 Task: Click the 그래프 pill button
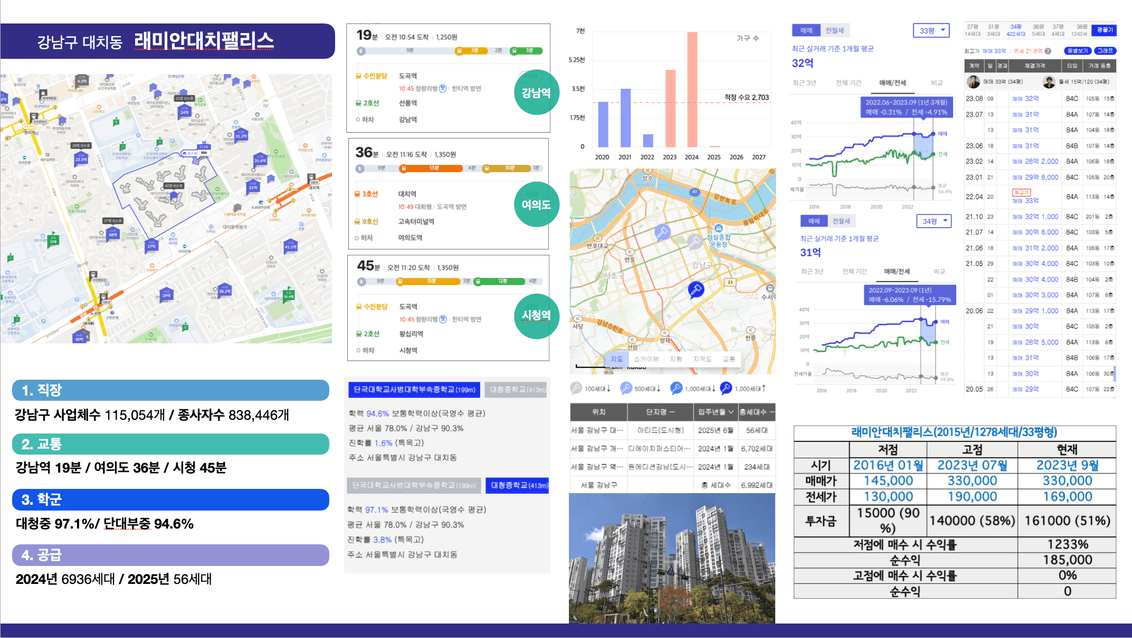click(1105, 51)
